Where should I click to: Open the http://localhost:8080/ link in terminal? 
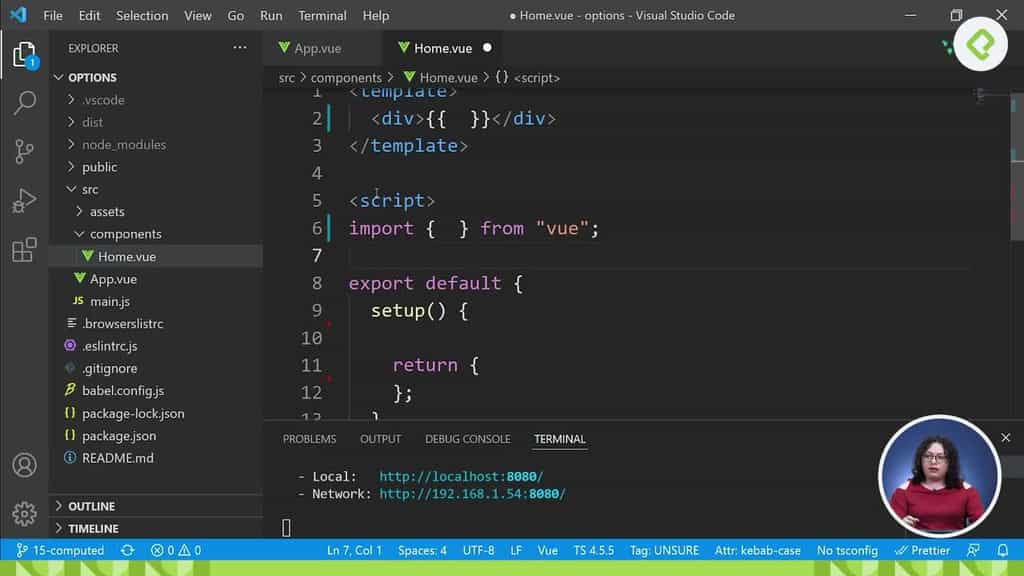461,476
